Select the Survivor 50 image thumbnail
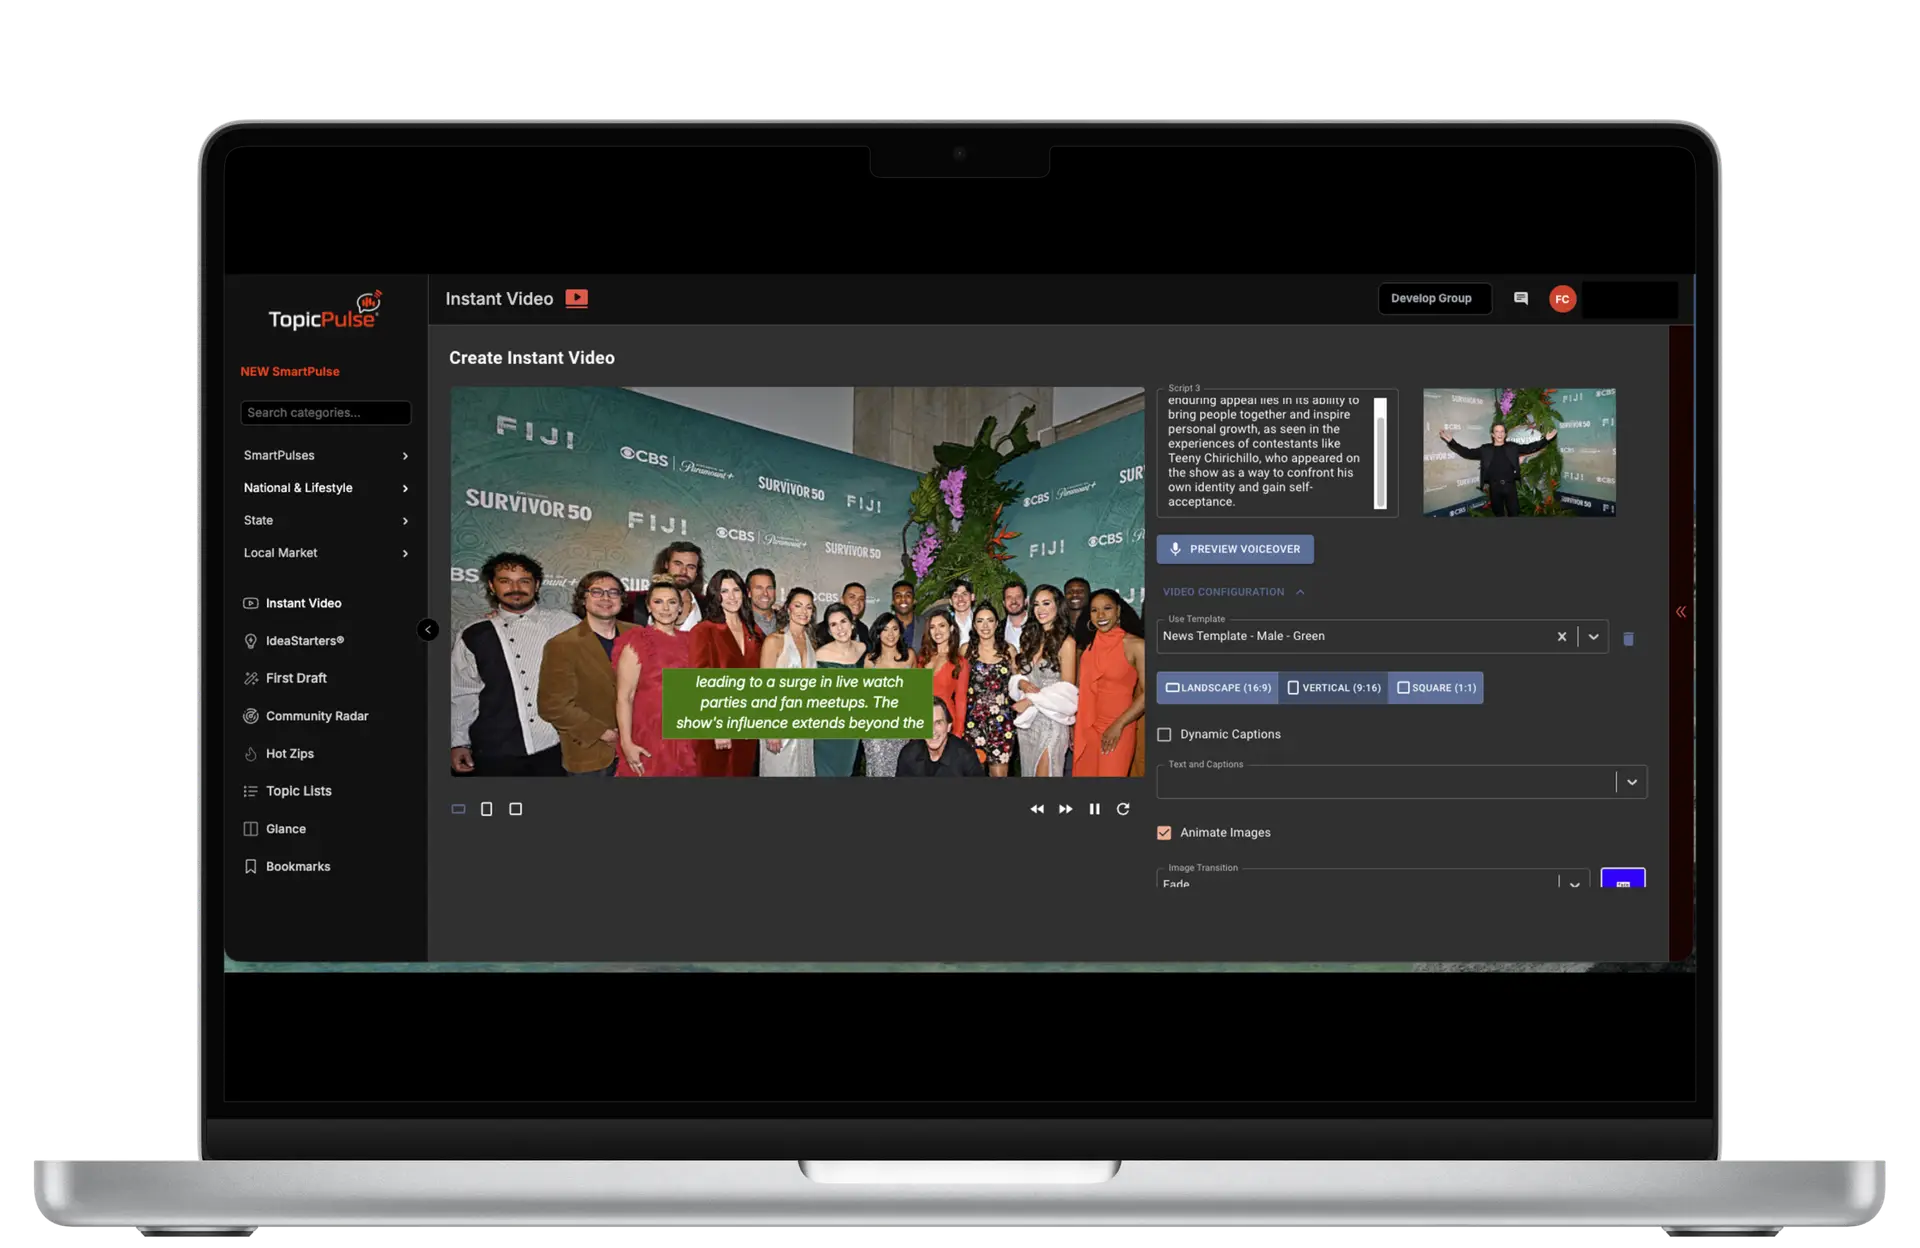Image resolution: width=1920 pixels, height=1248 pixels. [1519, 453]
